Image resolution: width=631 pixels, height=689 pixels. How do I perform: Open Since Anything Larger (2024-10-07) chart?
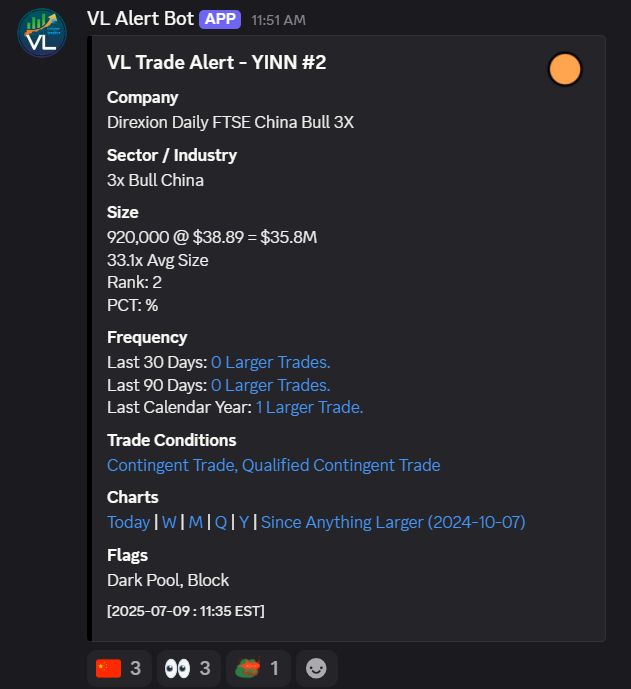[x=393, y=522]
